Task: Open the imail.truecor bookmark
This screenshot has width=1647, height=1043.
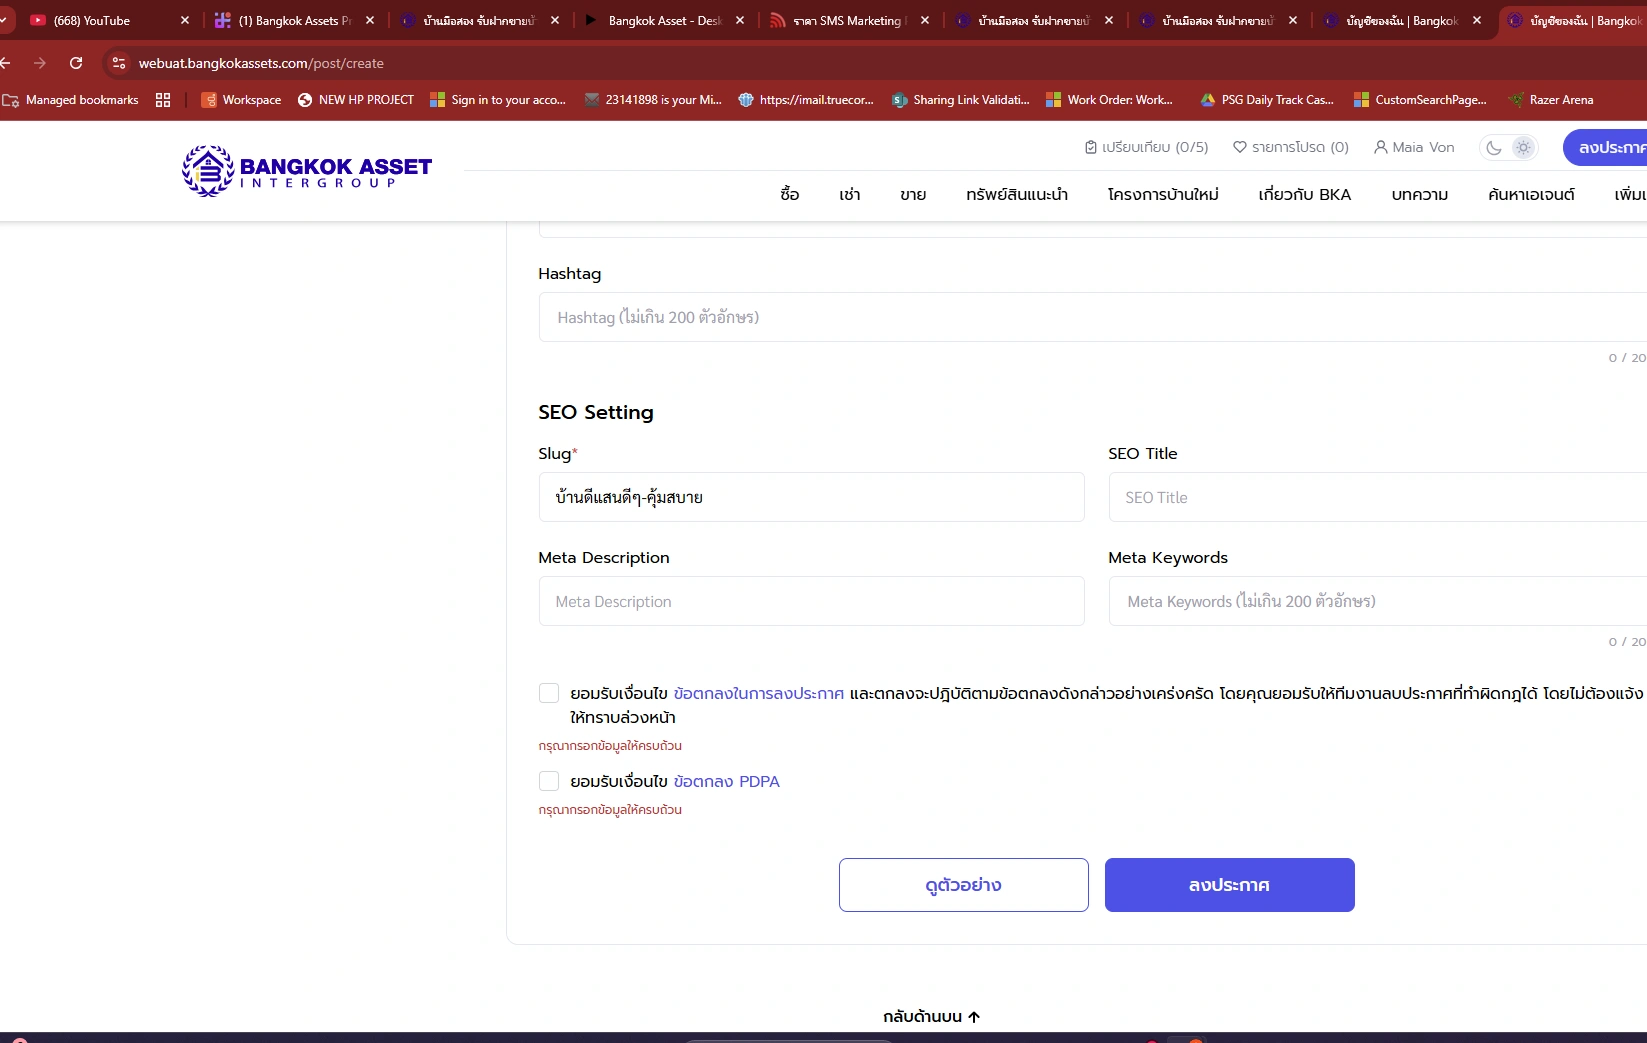Action: point(806,100)
